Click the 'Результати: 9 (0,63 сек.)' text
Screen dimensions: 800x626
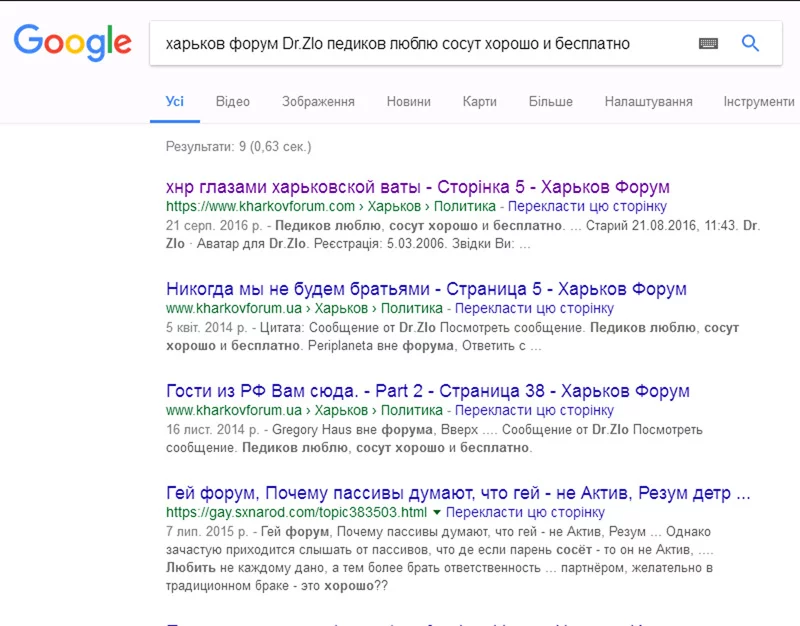(238, 146)
